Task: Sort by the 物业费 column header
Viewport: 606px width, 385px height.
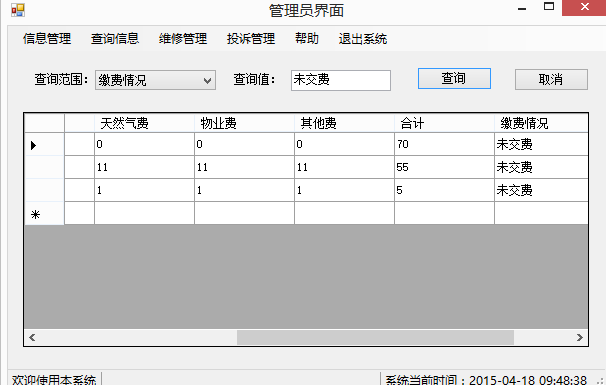Action: click(244, 123)
